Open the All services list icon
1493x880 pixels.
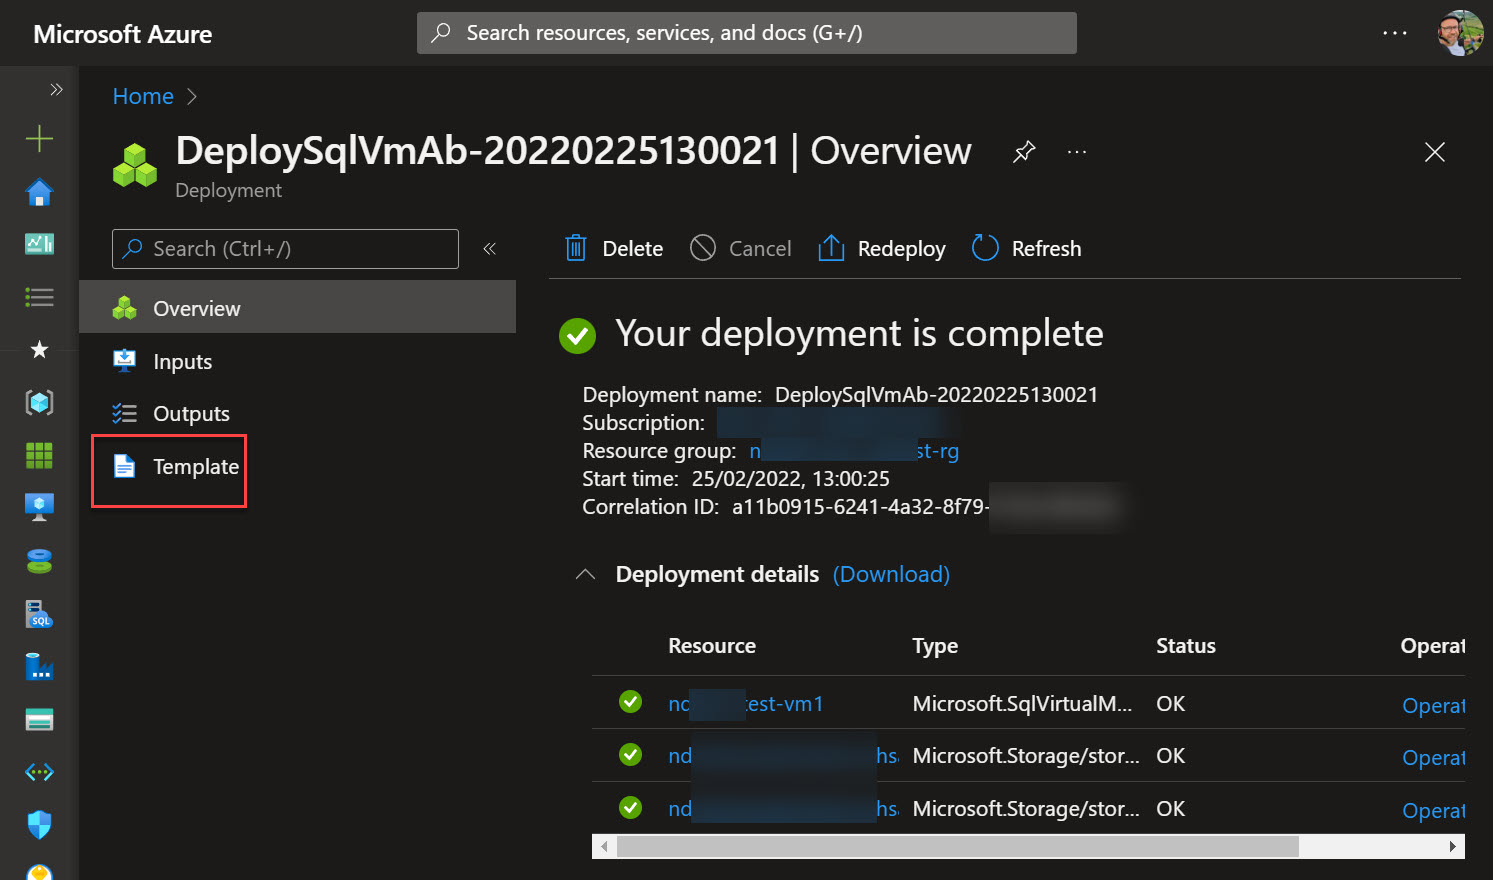[x=39, y=297]
